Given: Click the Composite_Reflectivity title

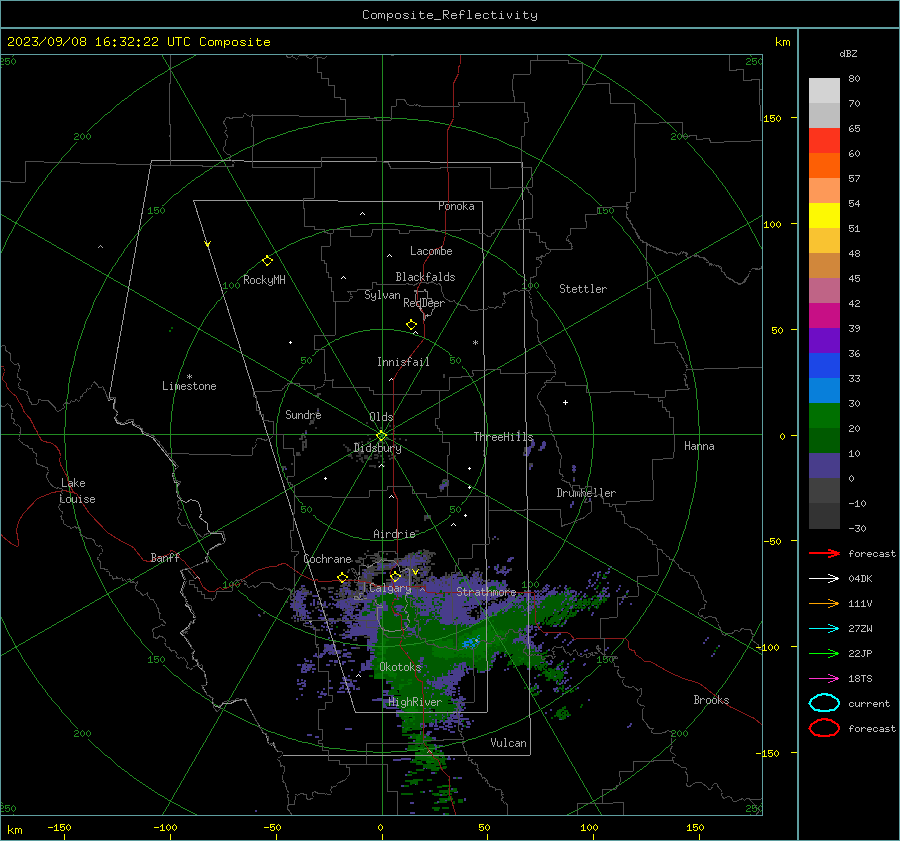Looking at the screenshot, I should pos(449,15).
